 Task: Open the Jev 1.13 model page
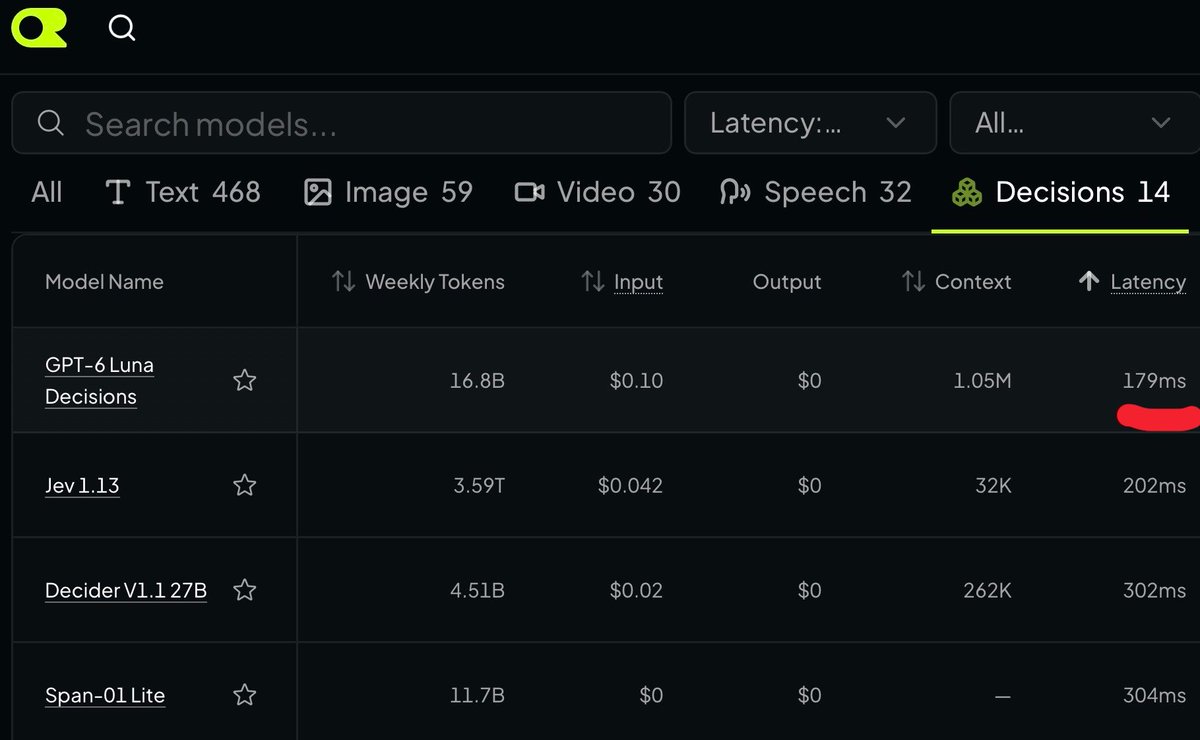point(82,486)
